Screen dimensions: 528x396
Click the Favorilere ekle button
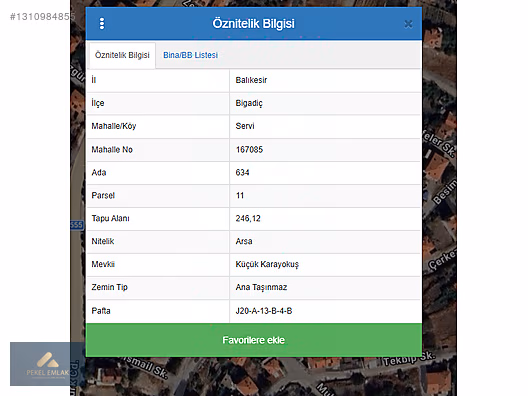(254, 340)
